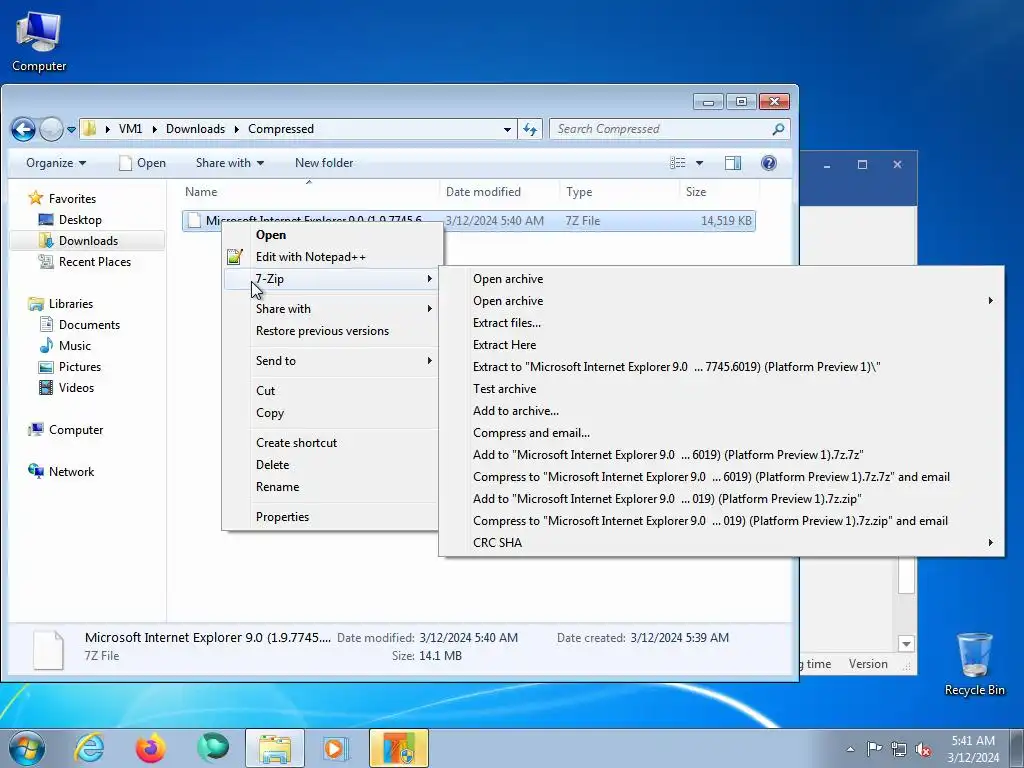Expand the second Open archive submenu arrow
The height and width of the screenshot is (768, 1024).
[x=991, y=300]
